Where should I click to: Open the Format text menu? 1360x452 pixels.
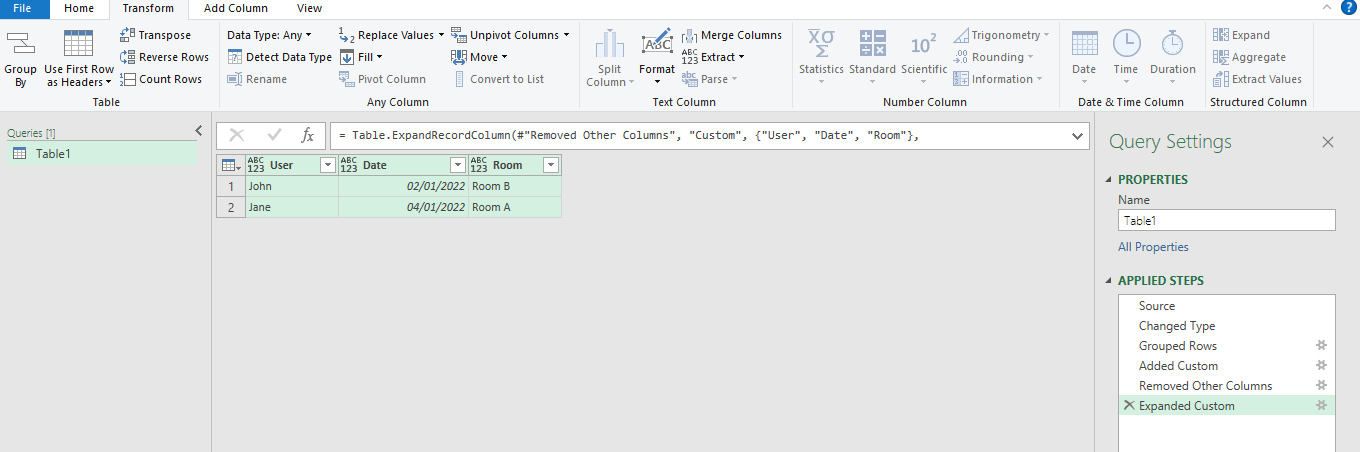click(x=657, y=58)
